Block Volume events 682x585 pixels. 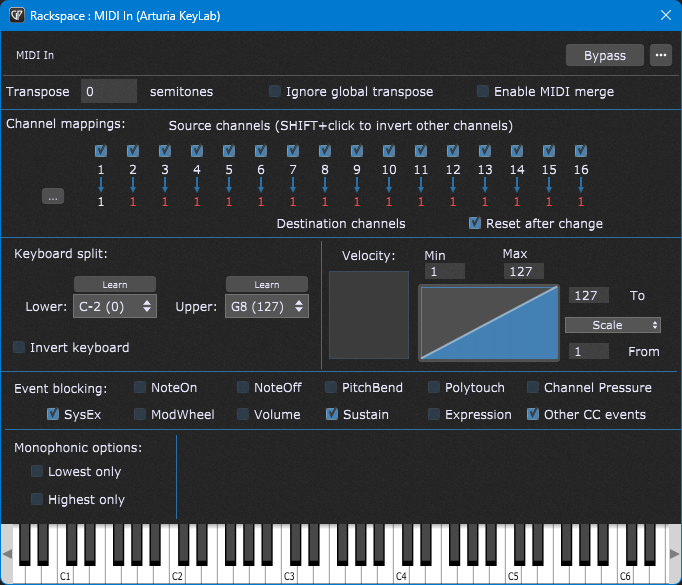tap(243, 414)
